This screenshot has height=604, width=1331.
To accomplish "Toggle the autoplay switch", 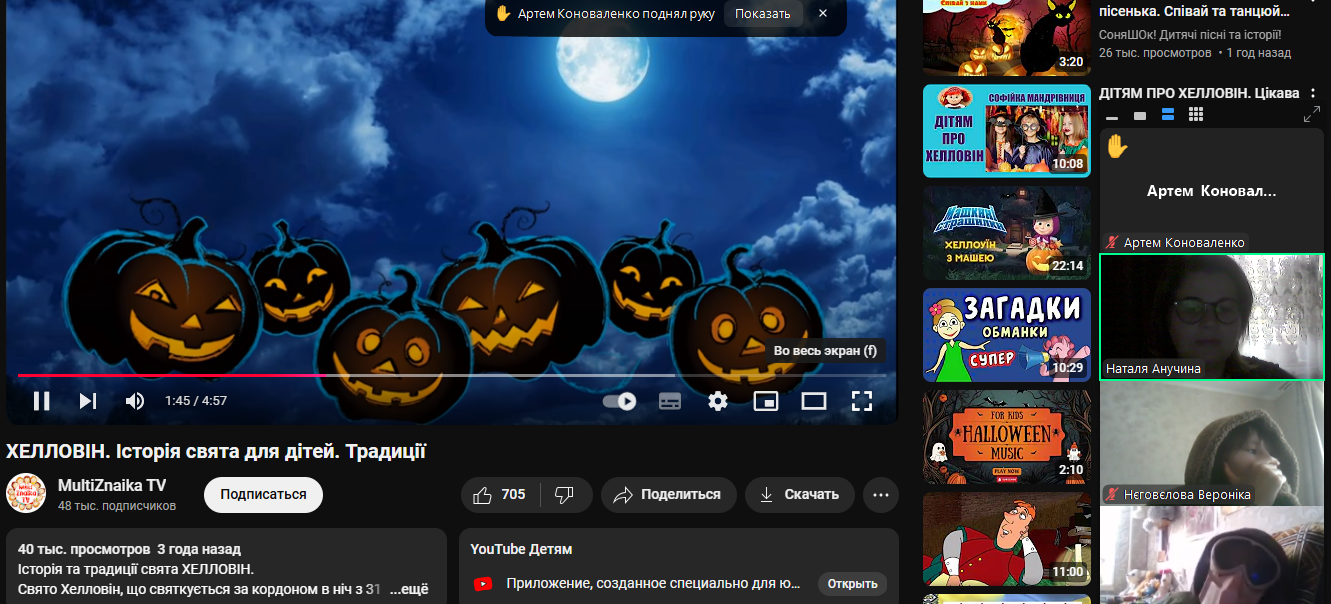I will [620, 401].
